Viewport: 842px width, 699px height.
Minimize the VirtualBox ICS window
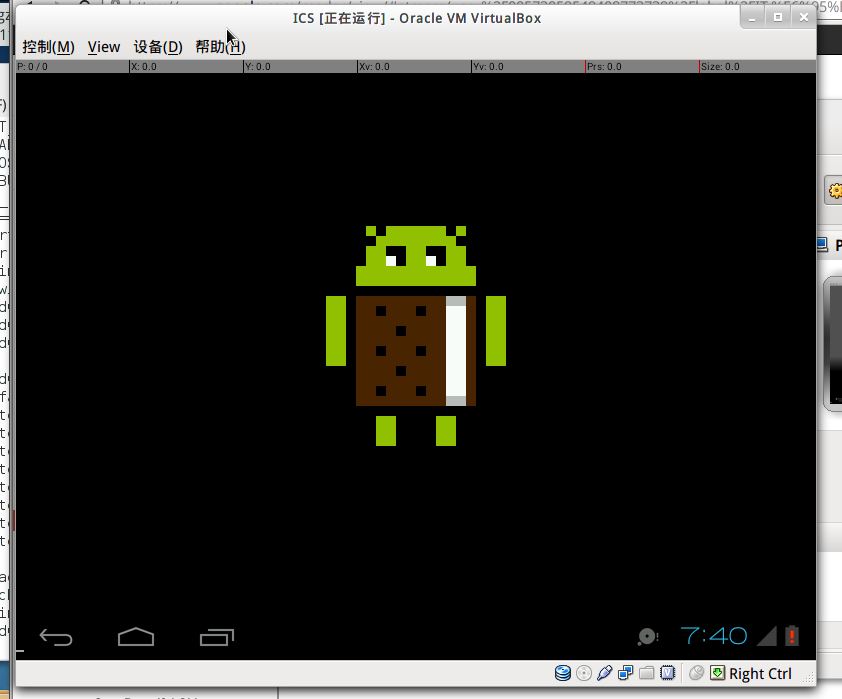point(752,18)
